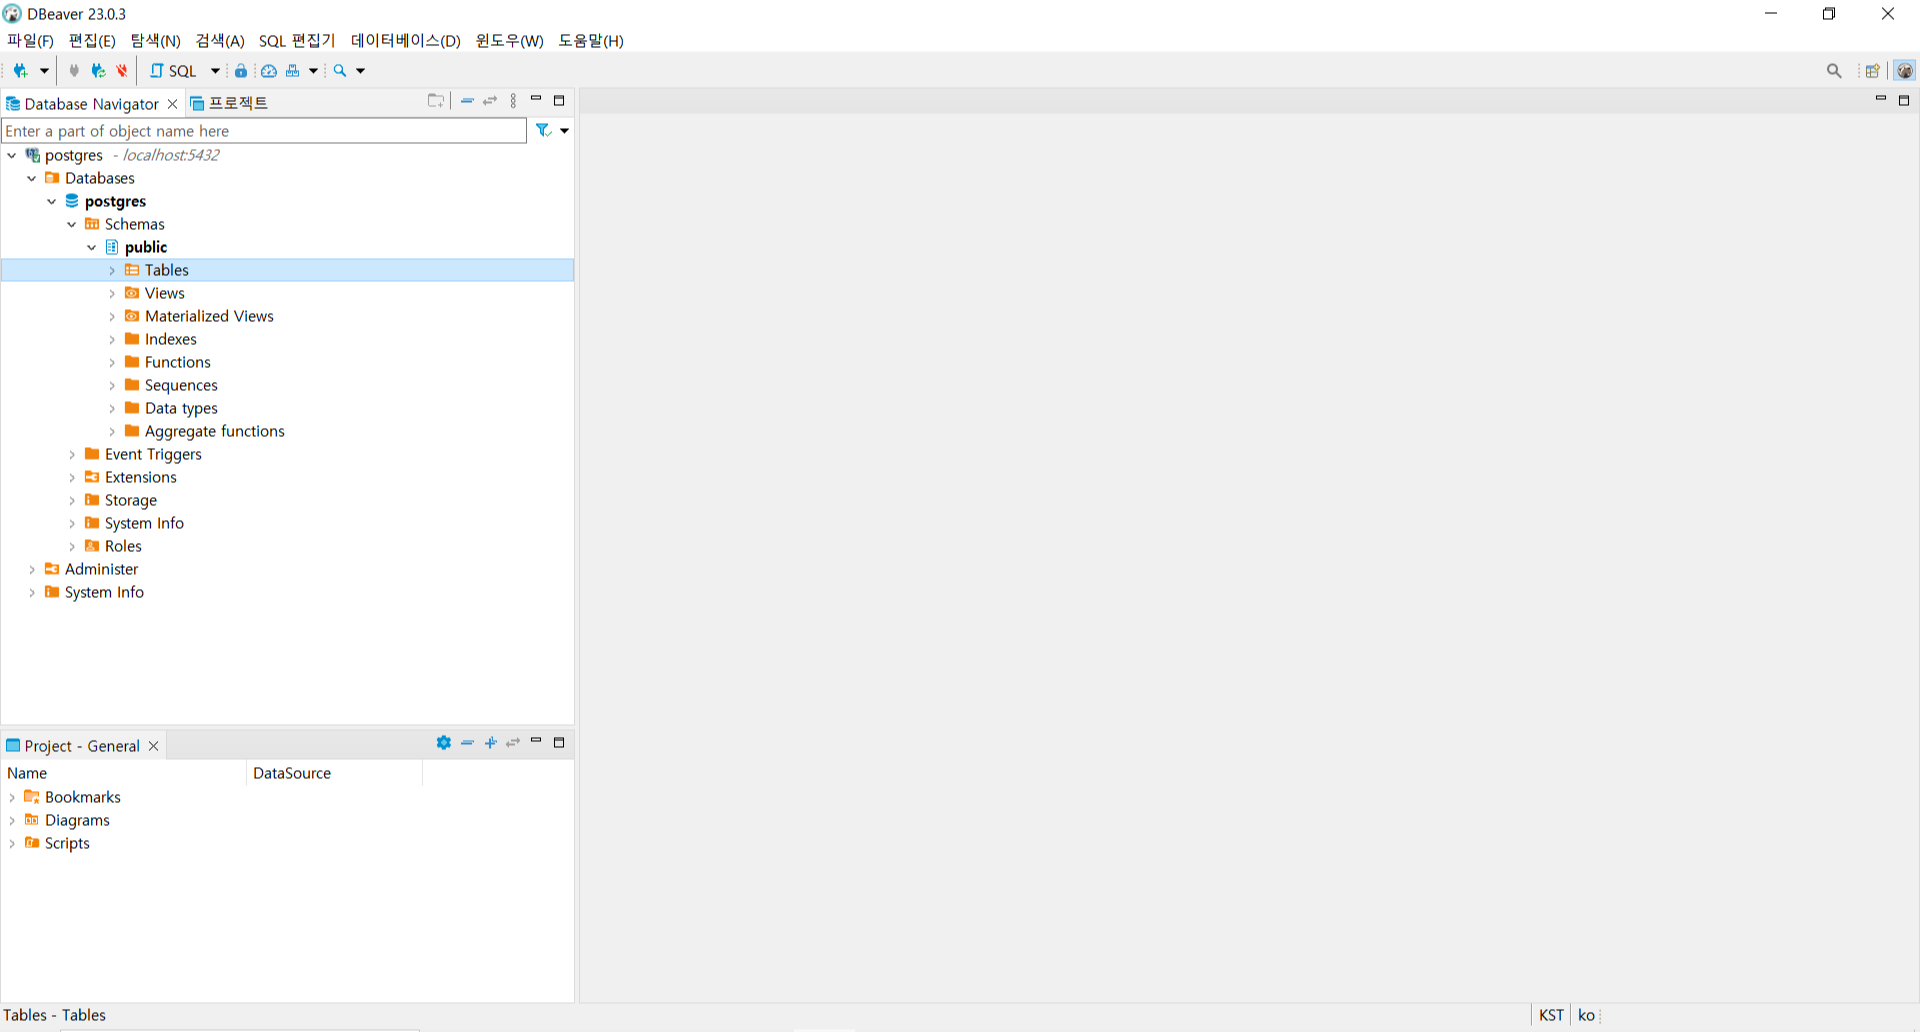Toggle Link with Editor in Database Navigator

(490, 101)
